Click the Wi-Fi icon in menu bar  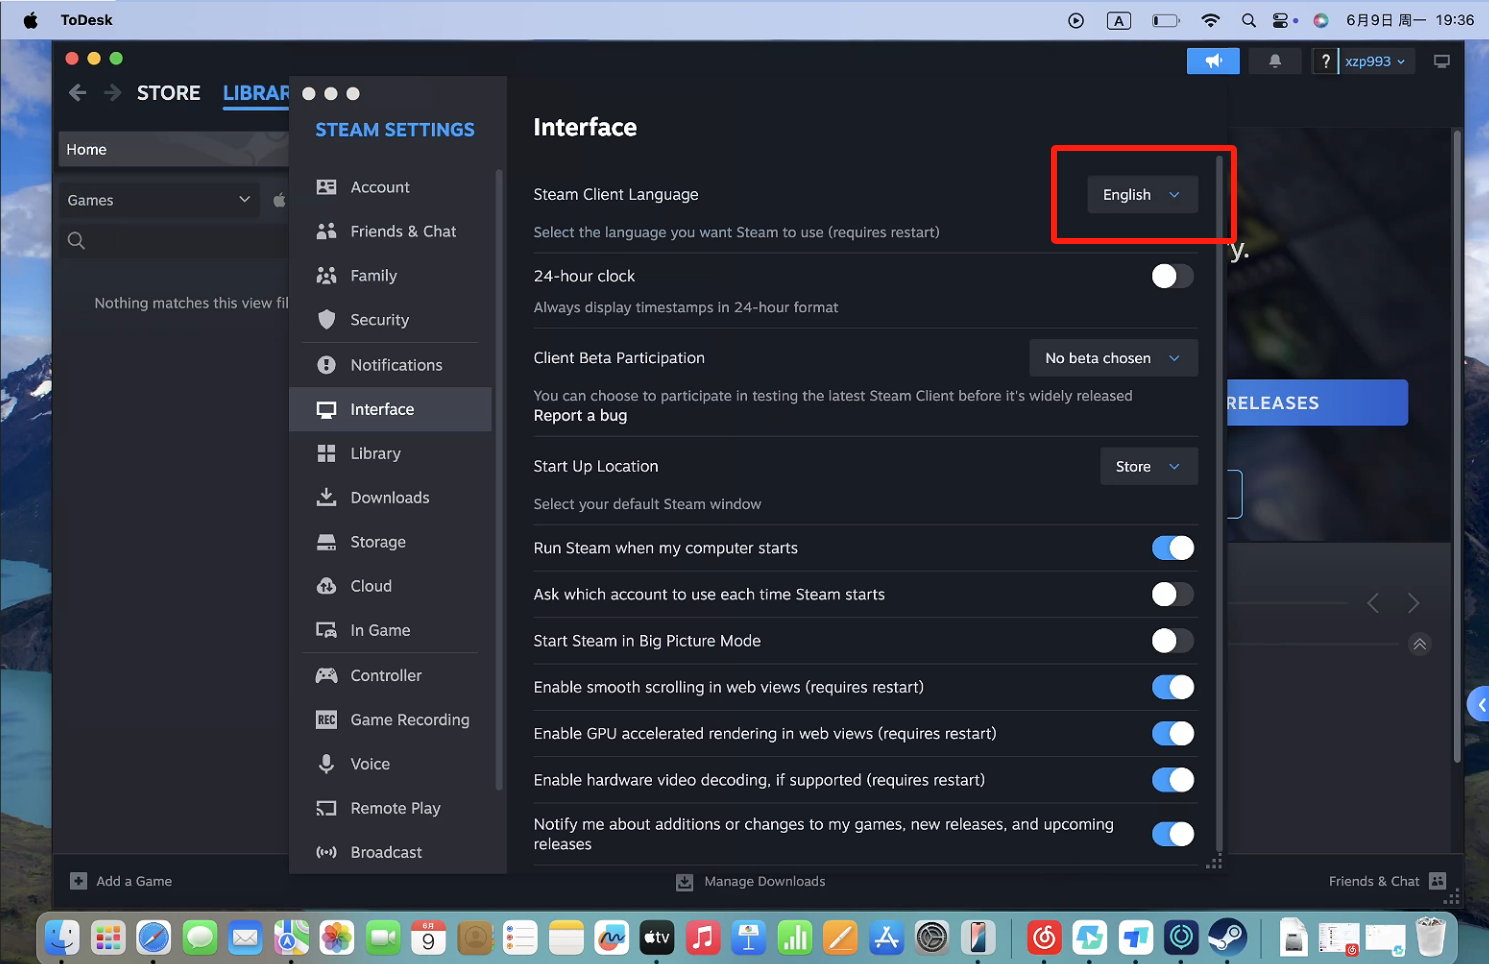click(1210, 20)
